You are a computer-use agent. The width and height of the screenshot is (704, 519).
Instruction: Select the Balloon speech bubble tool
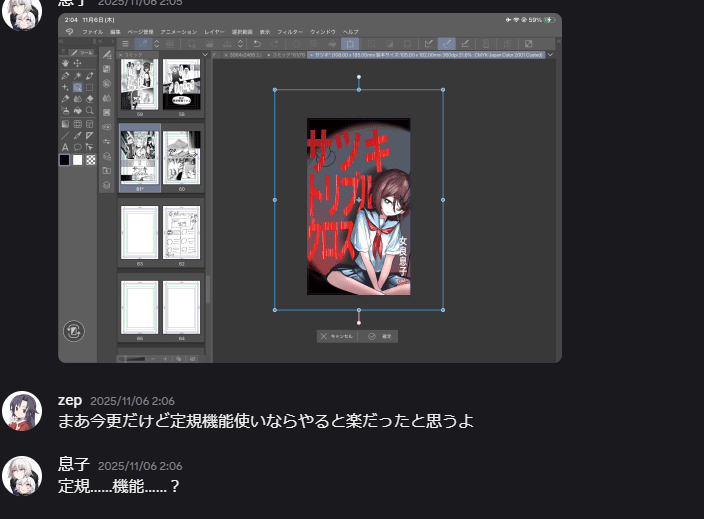coord(77,147)
